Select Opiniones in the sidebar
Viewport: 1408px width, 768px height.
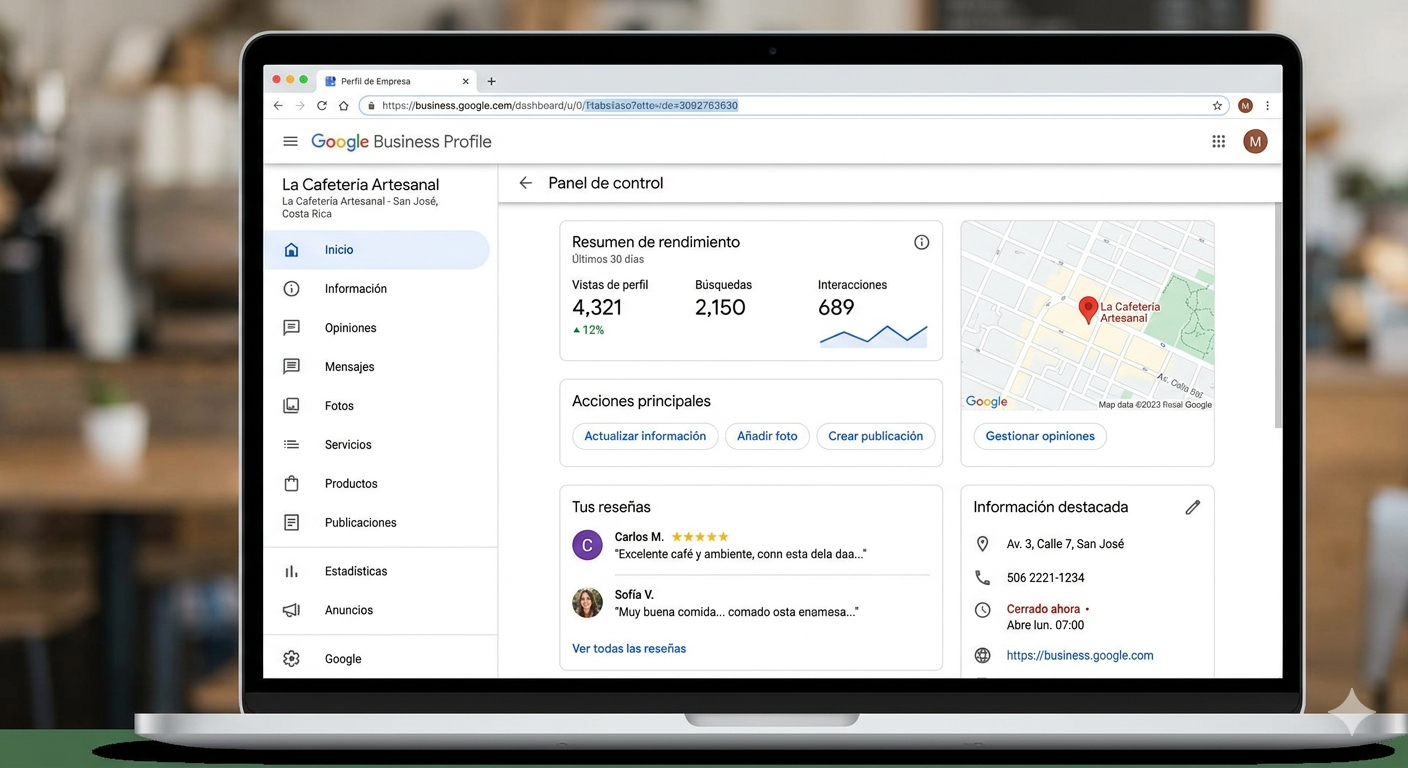click(x=350, y=328)
